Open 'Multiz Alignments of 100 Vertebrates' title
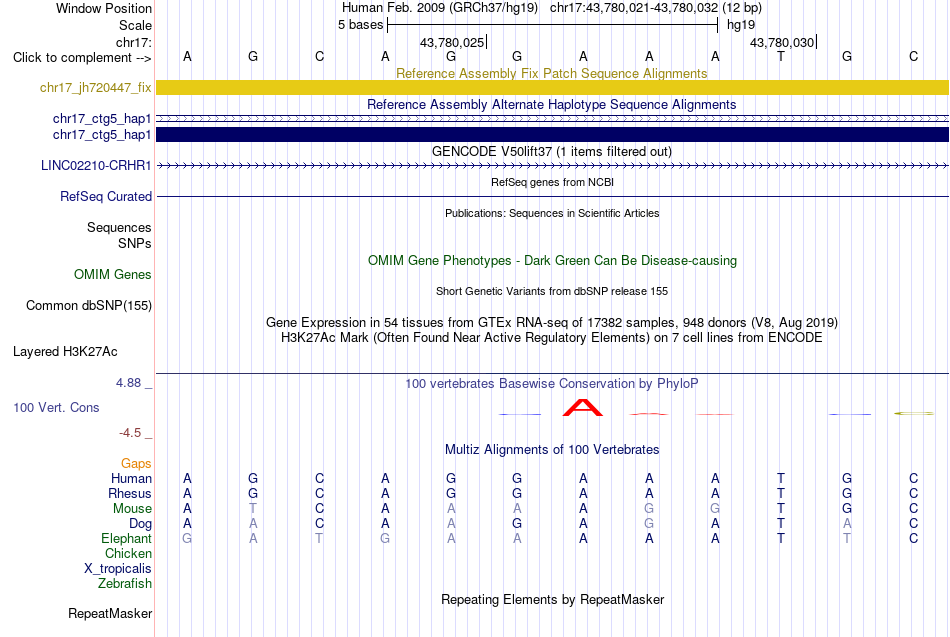This screenshot has width=950, height=637. [x=552, y=450]
